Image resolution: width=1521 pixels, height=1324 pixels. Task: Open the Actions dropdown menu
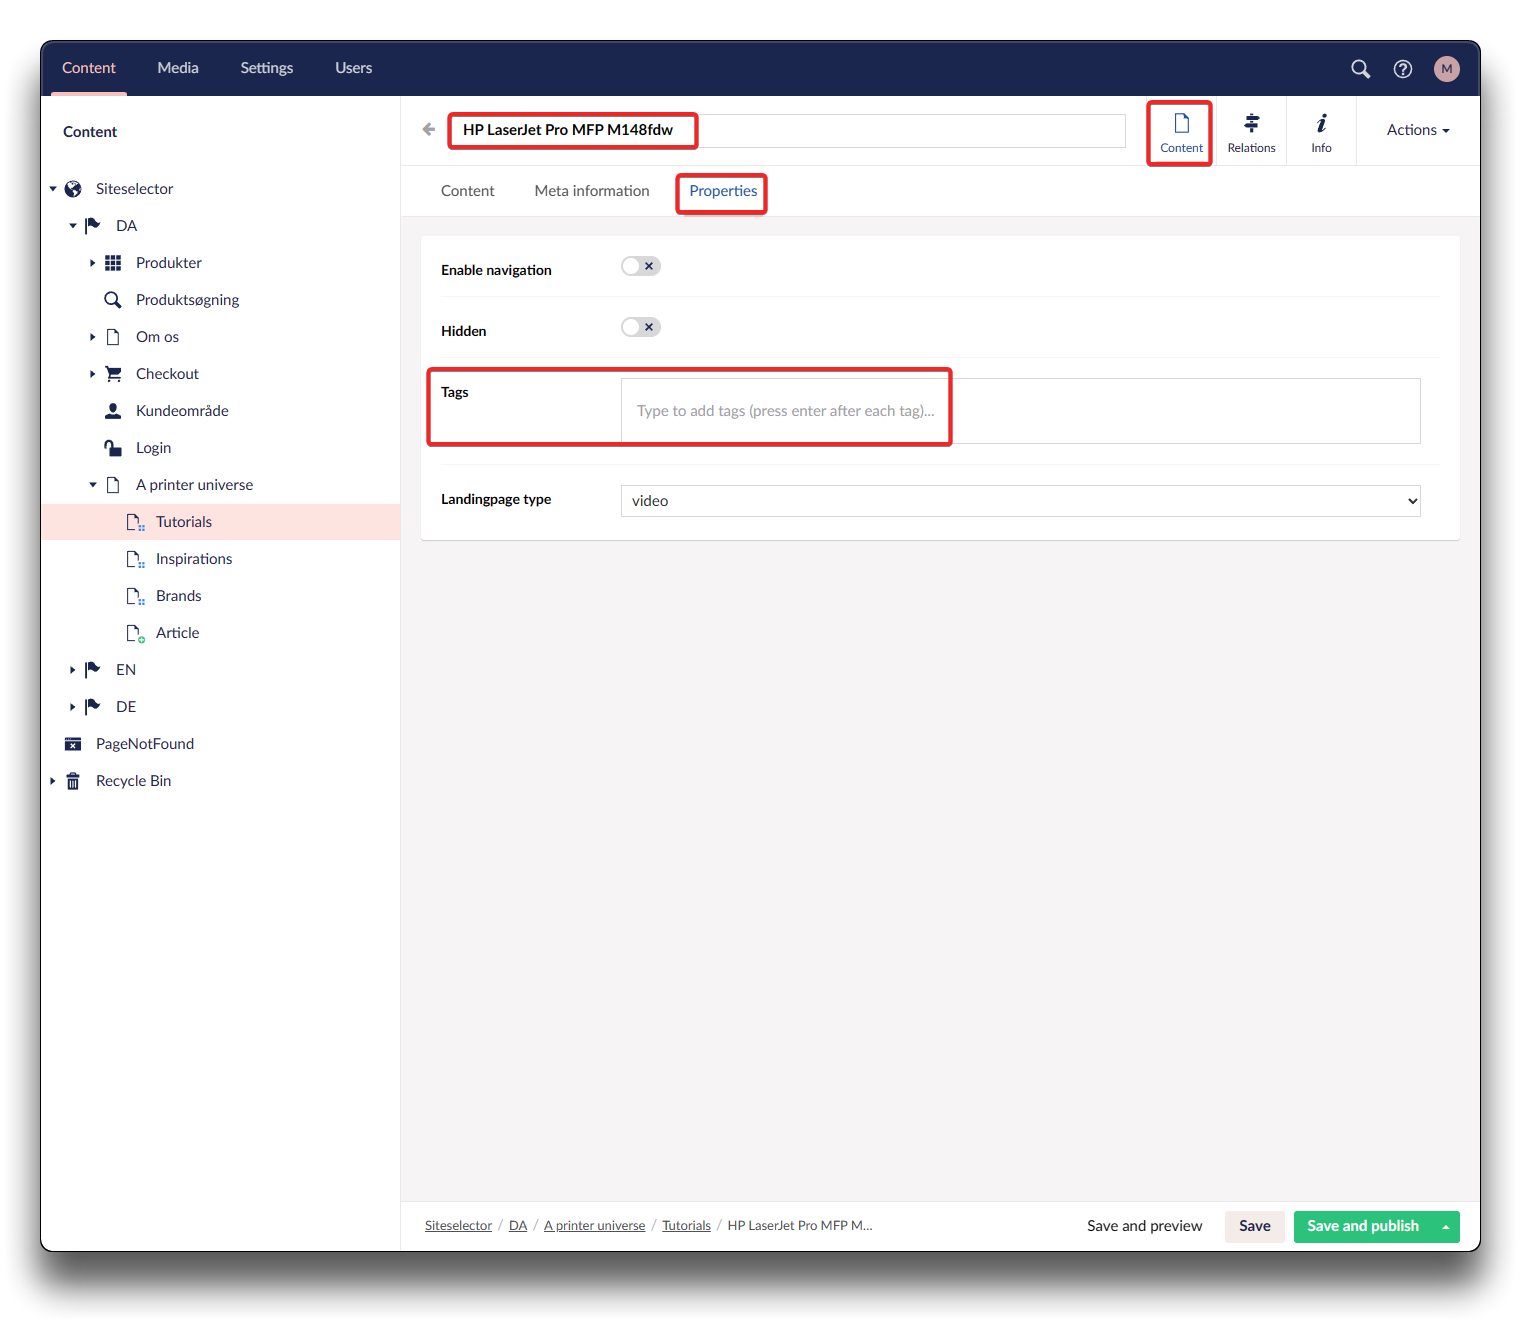[x=1417, y=130]
